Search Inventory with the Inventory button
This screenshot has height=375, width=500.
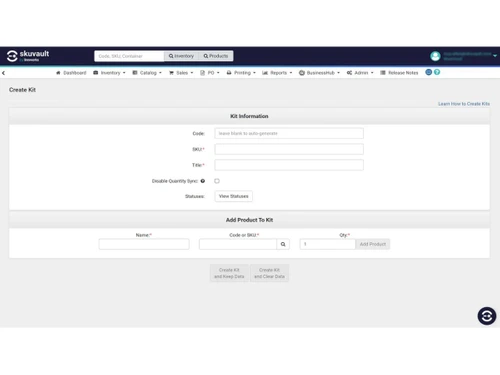(181, 56)
